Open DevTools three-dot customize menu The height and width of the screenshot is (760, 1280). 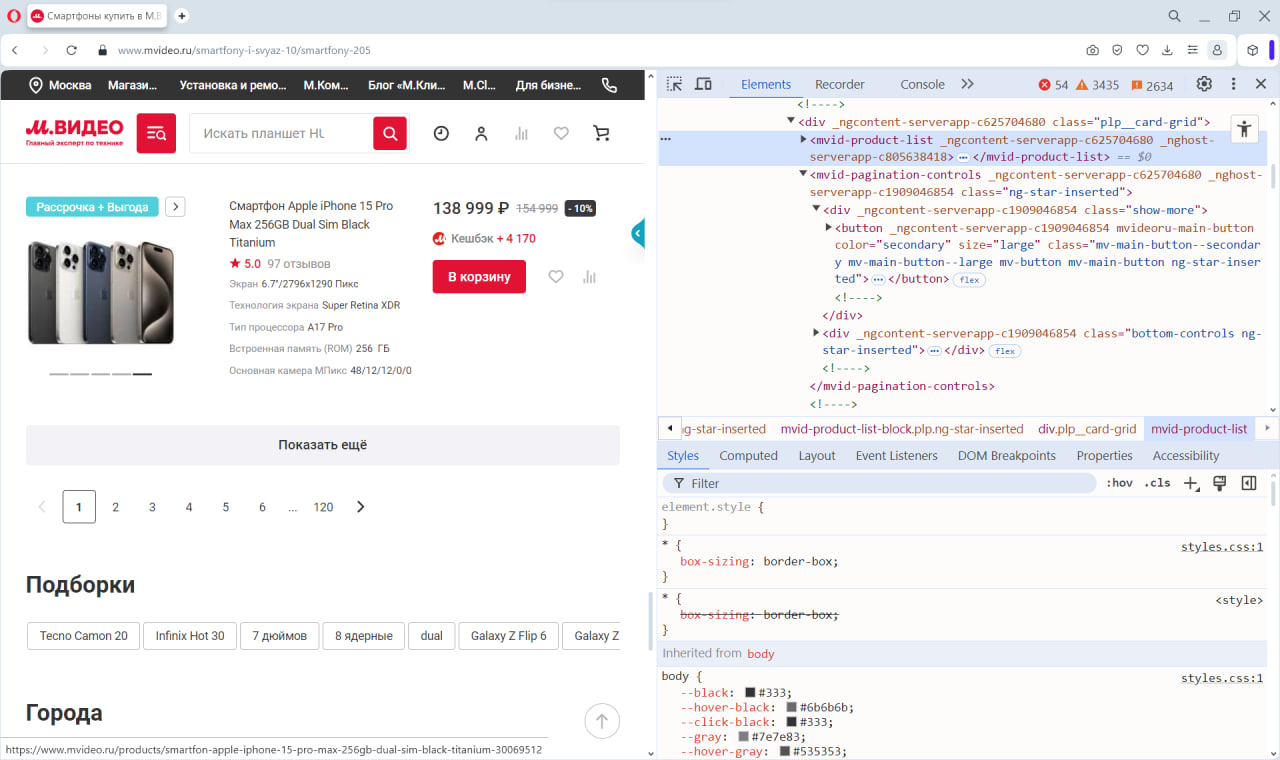[x=1233, y=84]
